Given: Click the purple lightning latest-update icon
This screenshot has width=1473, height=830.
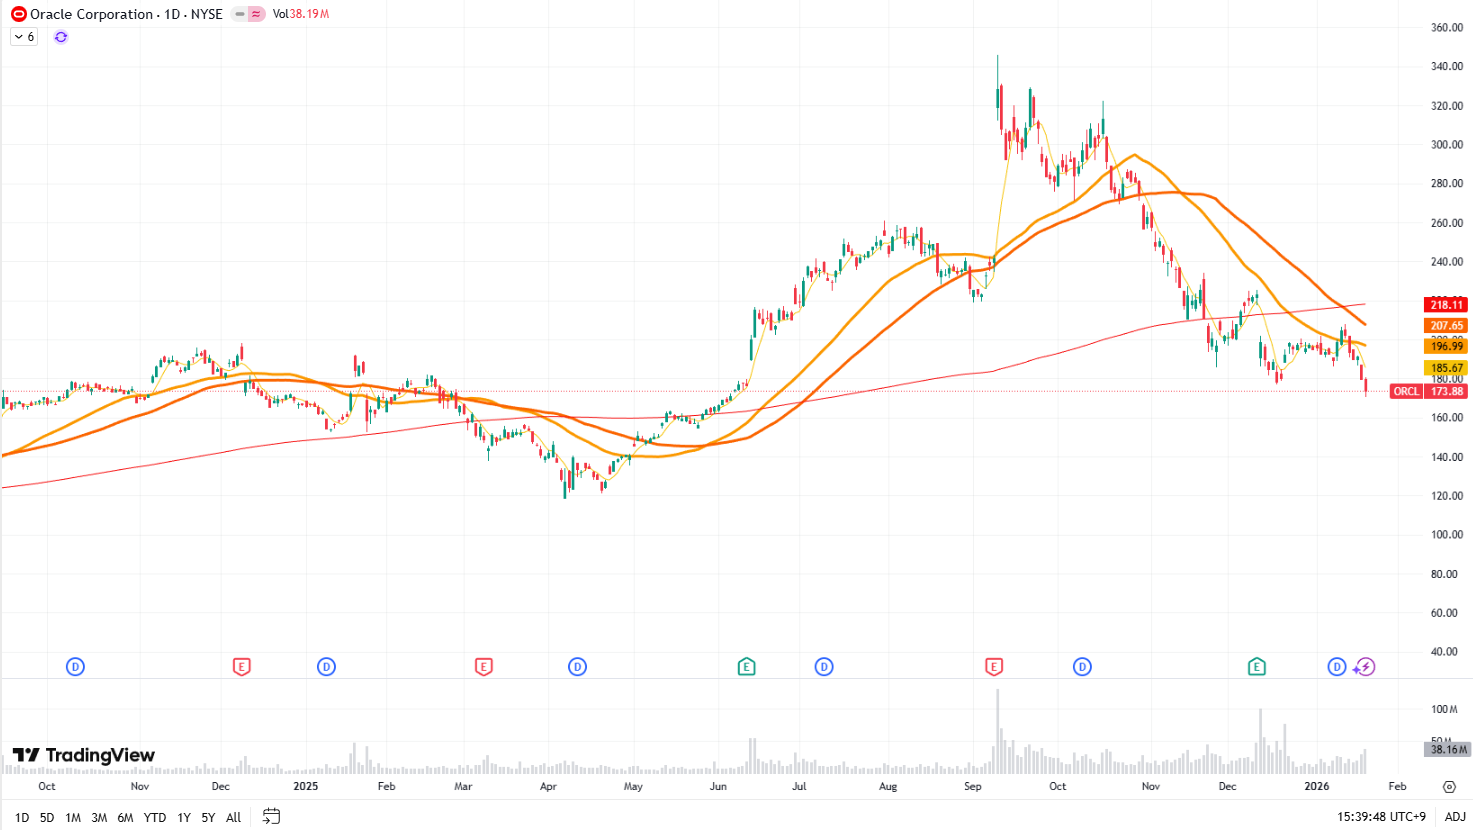Looking at the screenshot, I should 1365,667.
